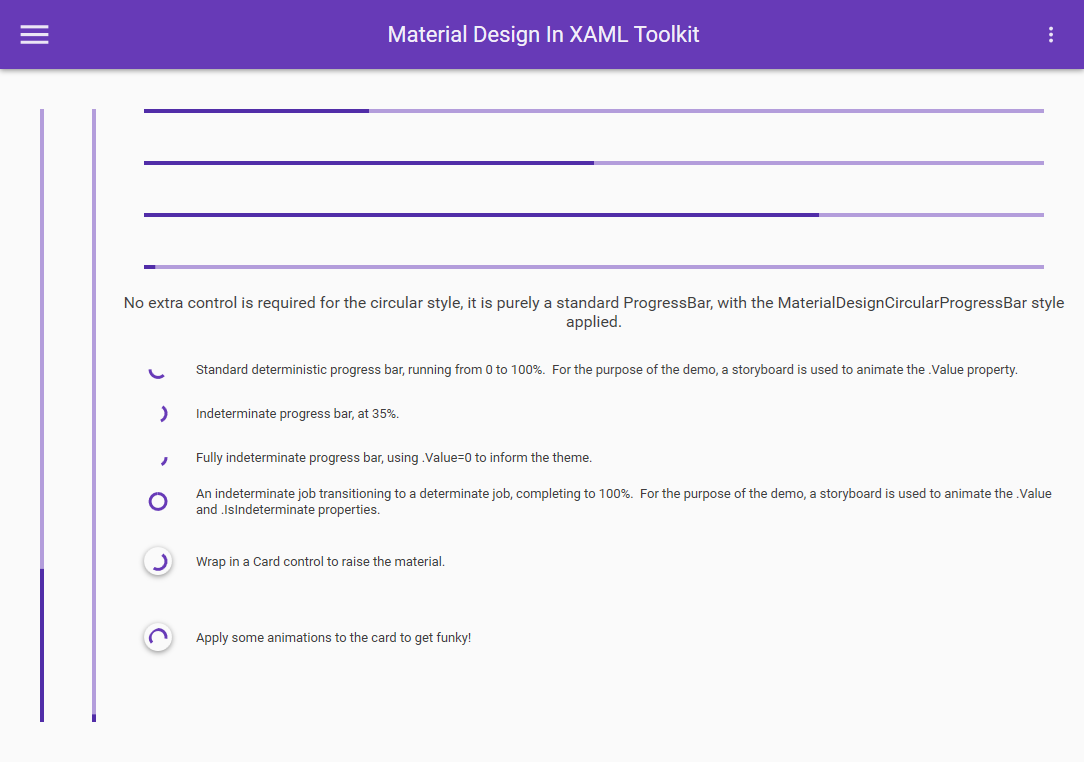Click the second horizontal progress bar at 50%
The width and height of the screenshot is (1084, 762).
pos(594,163)
